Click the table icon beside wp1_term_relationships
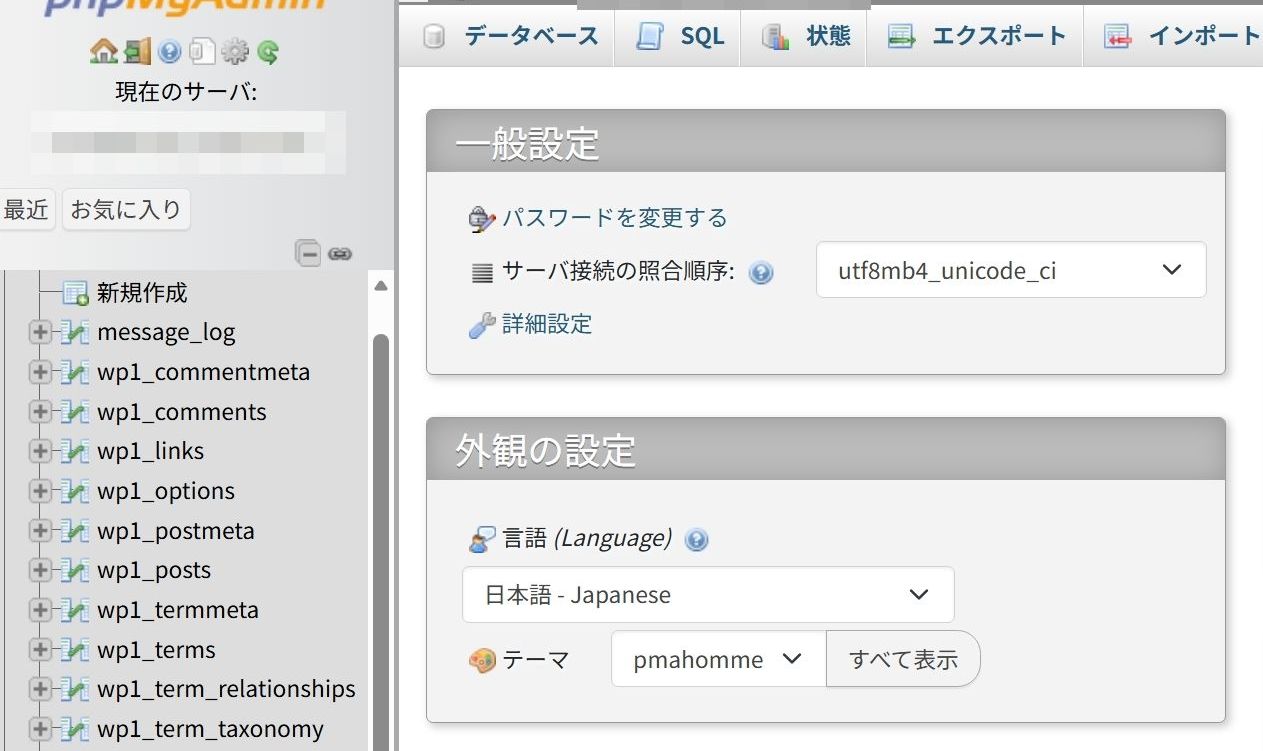Viewport: 1263px width, 751px height. click(x=75, y=689)
